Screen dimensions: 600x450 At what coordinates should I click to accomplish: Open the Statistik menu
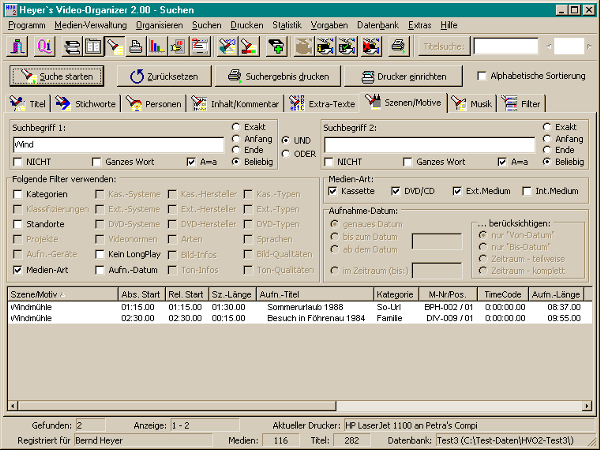point(286,22)
